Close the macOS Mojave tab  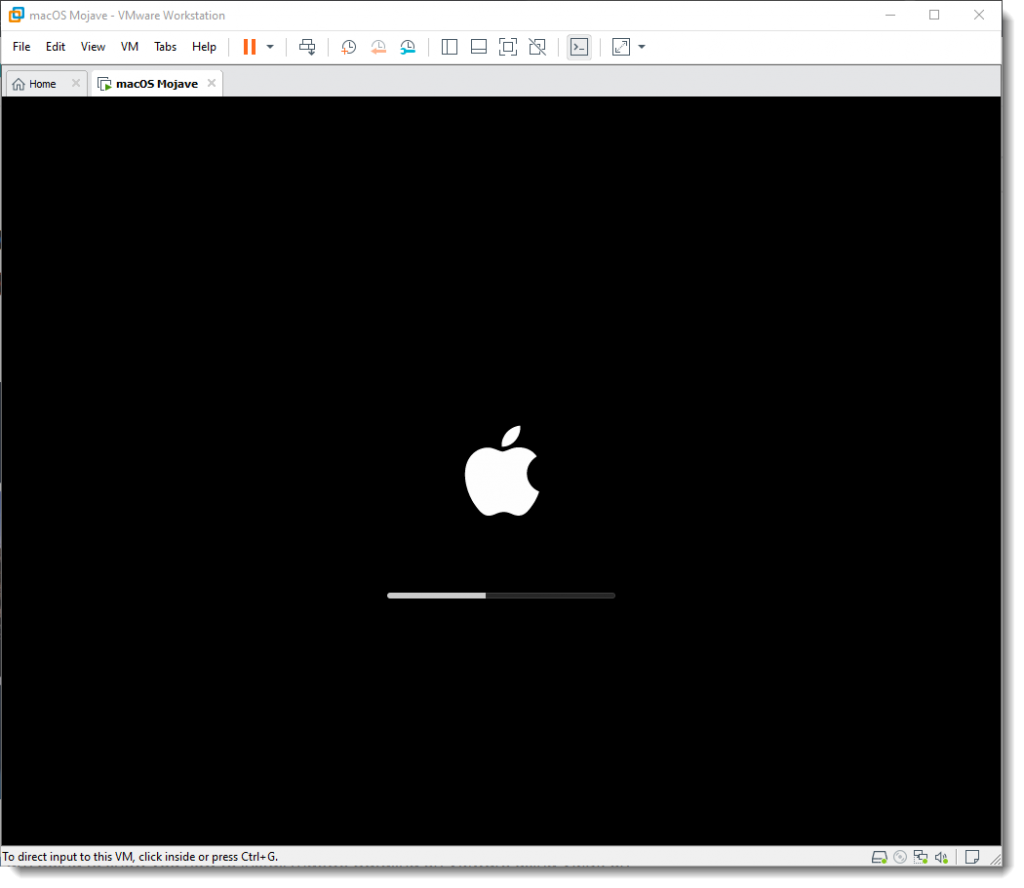(x=214, y=84)
